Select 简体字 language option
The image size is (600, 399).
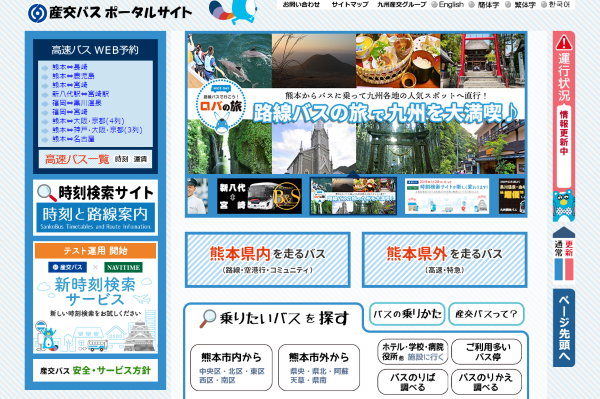coord(484,5)
